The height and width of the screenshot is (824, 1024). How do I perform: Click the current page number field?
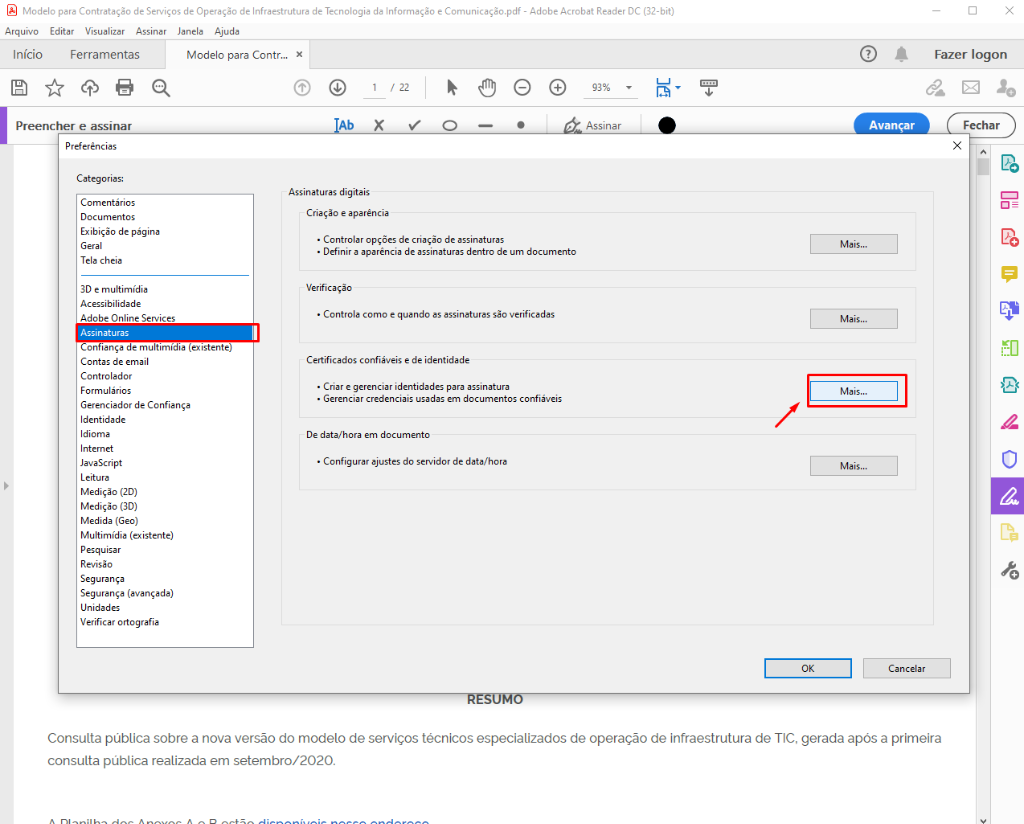click(374, 88)
